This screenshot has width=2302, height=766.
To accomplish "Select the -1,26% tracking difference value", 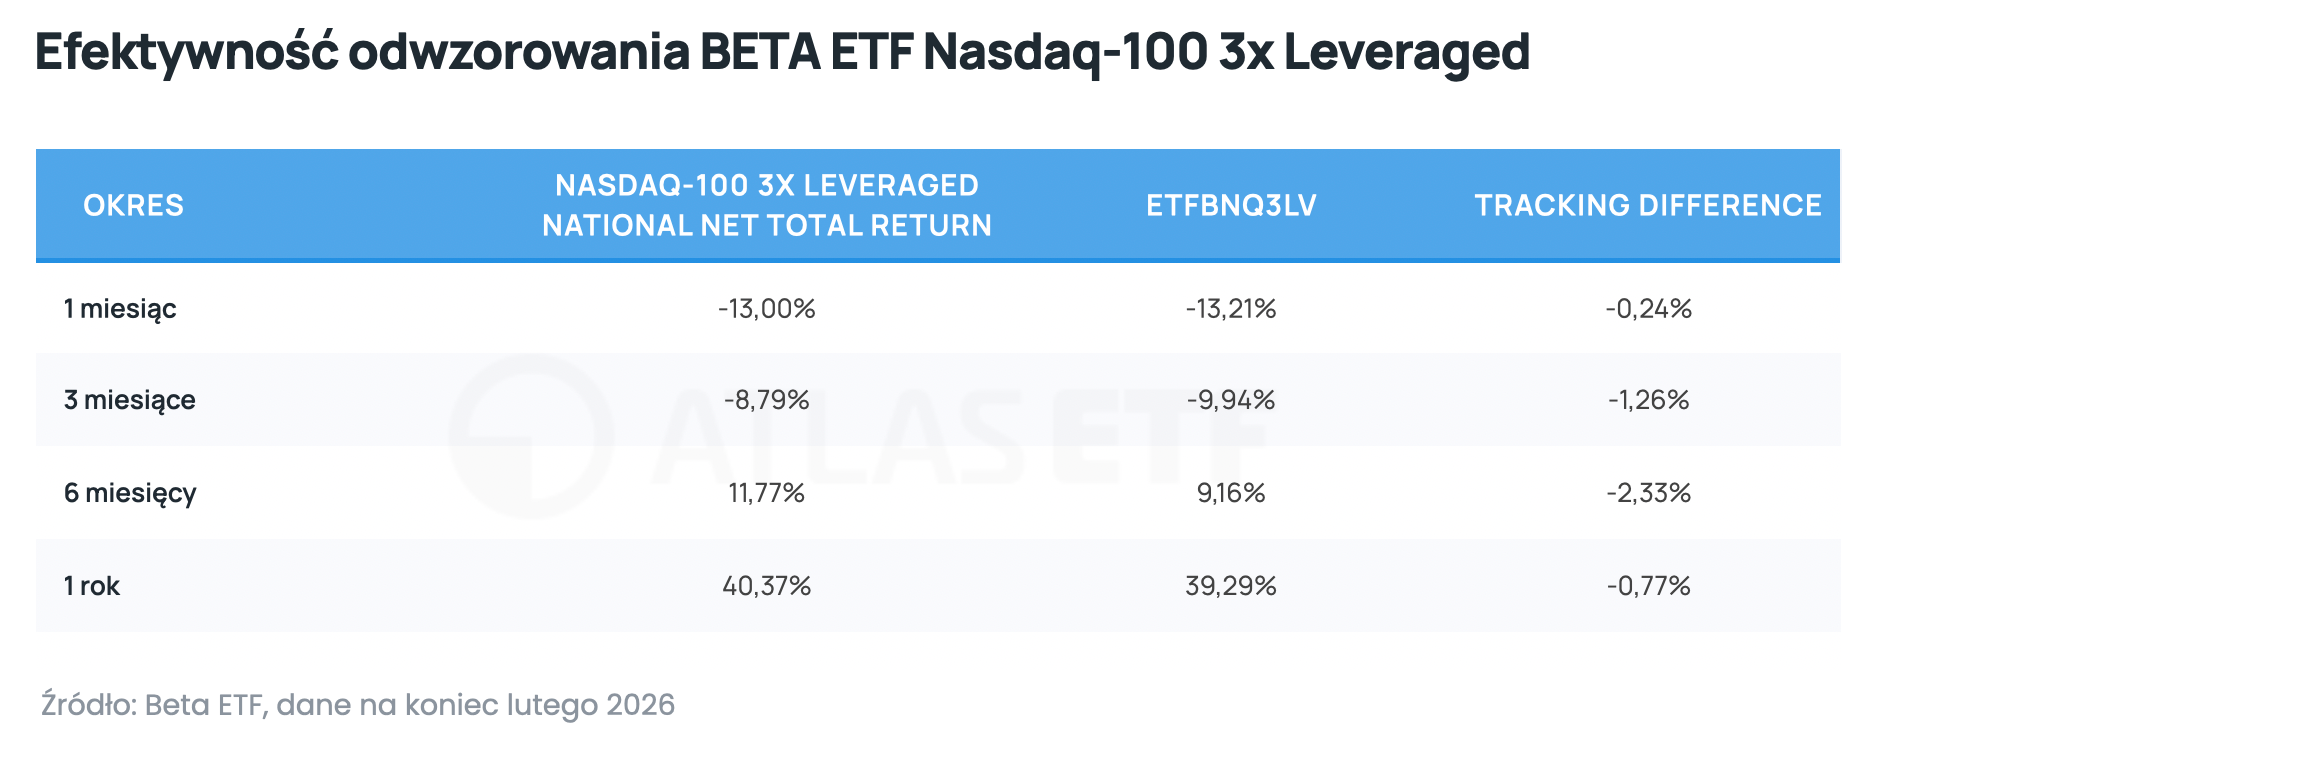I will click(1648, 400).
